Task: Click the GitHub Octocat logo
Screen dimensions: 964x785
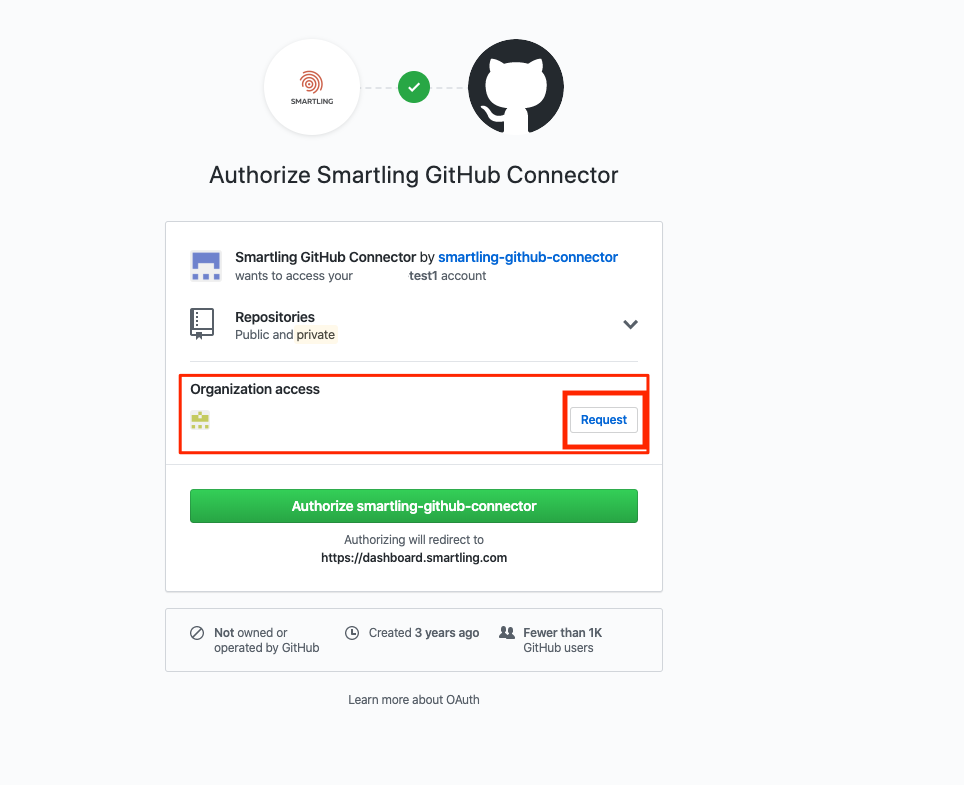Action: pos(516,87)
